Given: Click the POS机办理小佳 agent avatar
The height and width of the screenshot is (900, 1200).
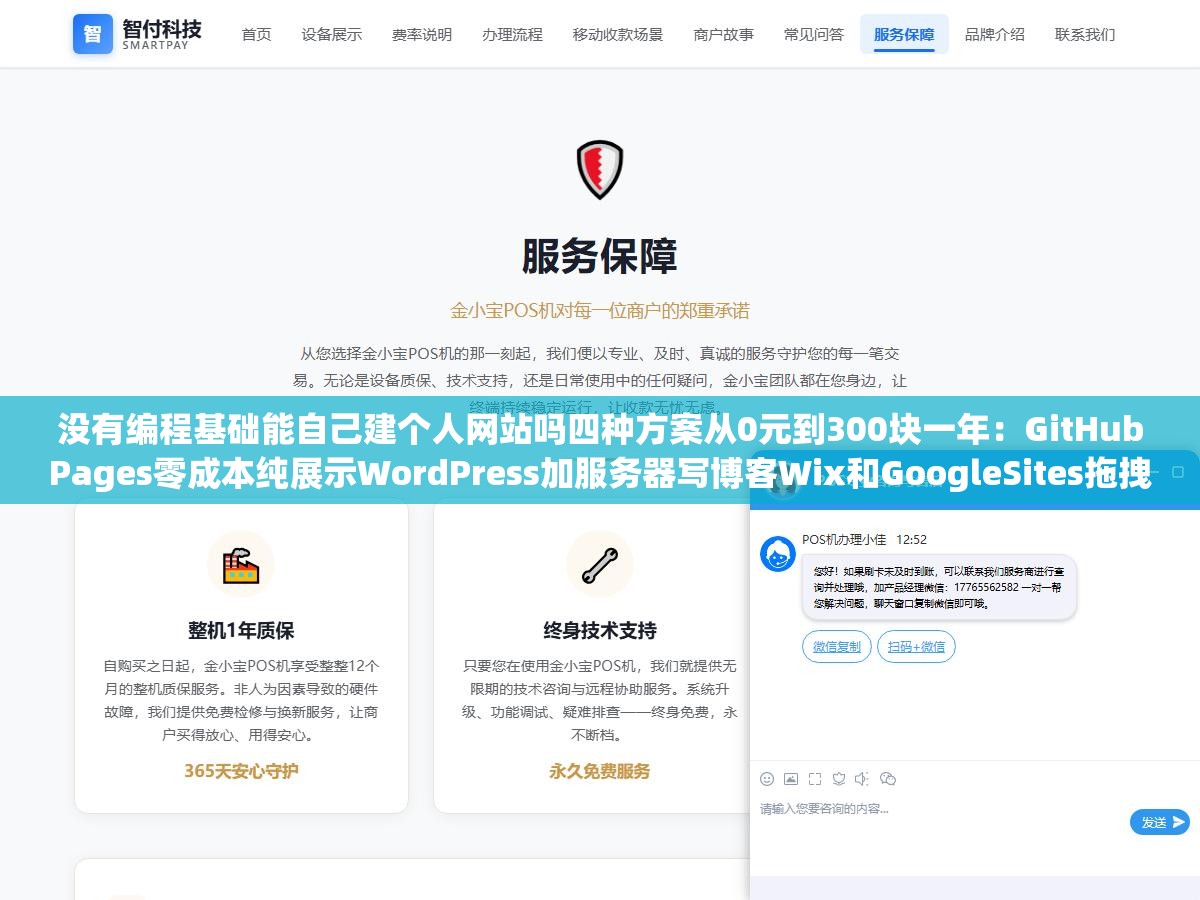Looking at the screenshot, I should (x=778, y=554).
